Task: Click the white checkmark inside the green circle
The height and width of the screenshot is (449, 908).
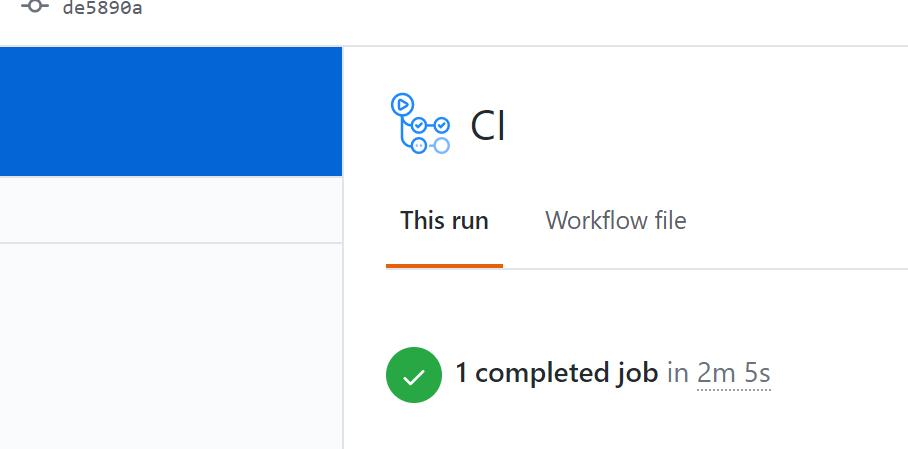Action: click(414, 378)
